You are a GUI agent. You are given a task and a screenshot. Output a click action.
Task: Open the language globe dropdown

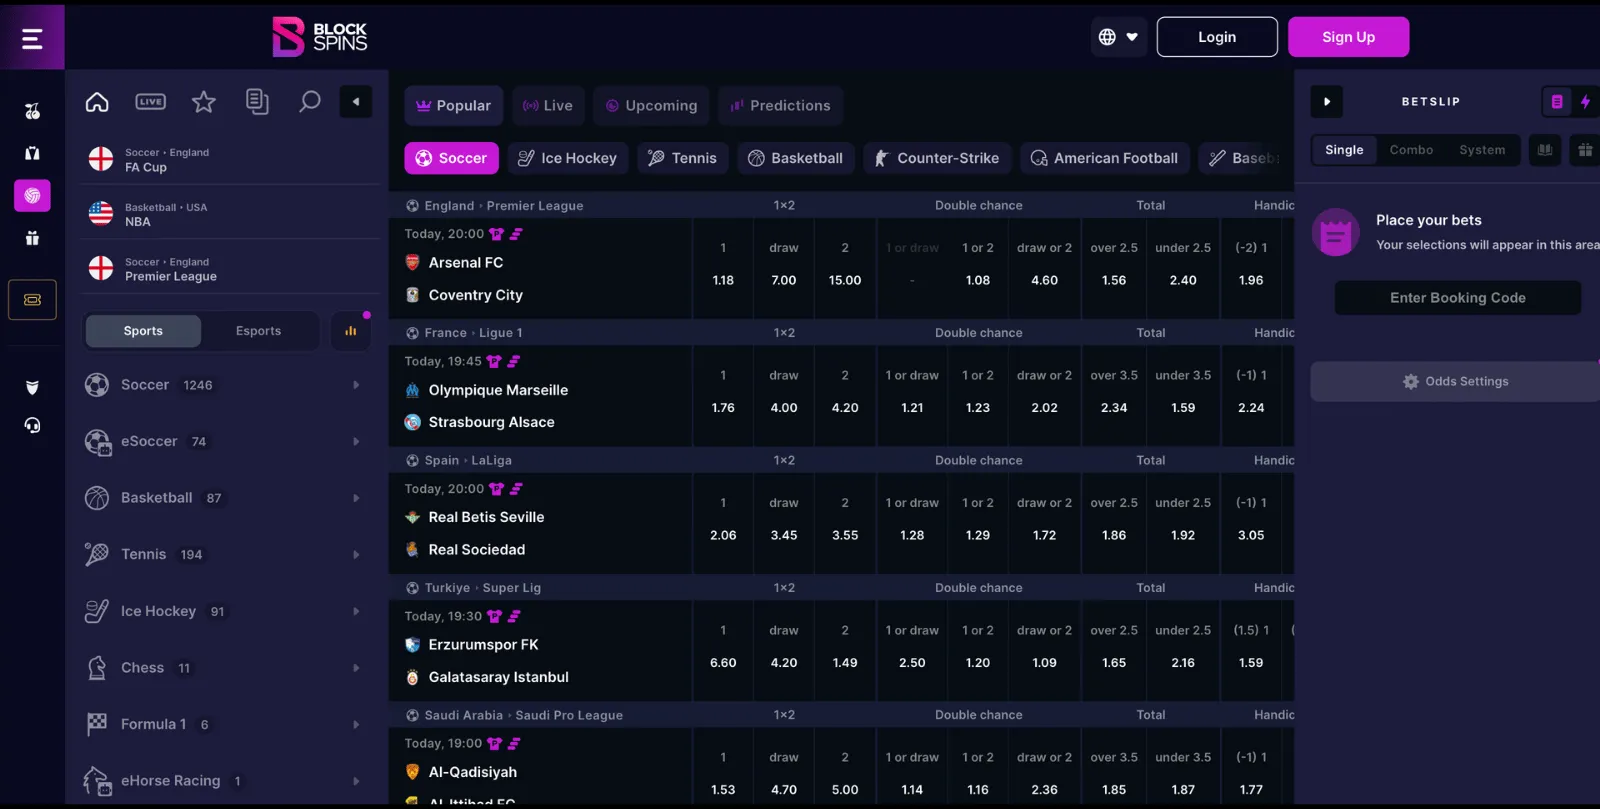(x=1119, y=37)
